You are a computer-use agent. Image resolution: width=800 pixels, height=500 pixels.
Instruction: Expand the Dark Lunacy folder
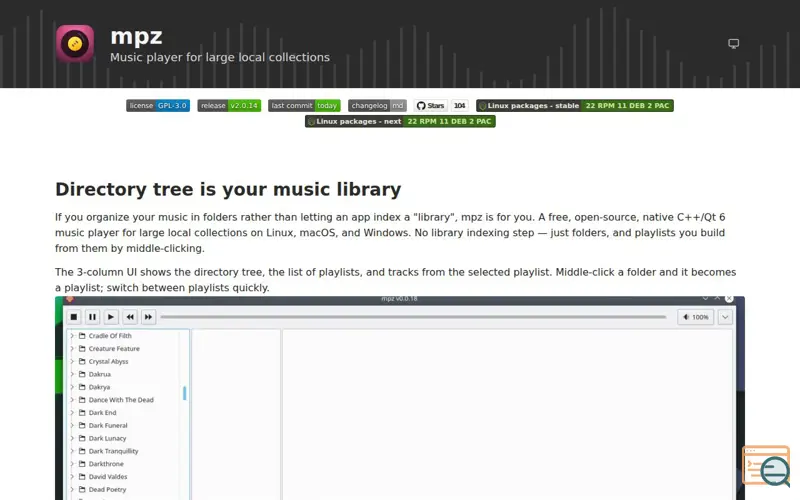(x=72, y=438)
